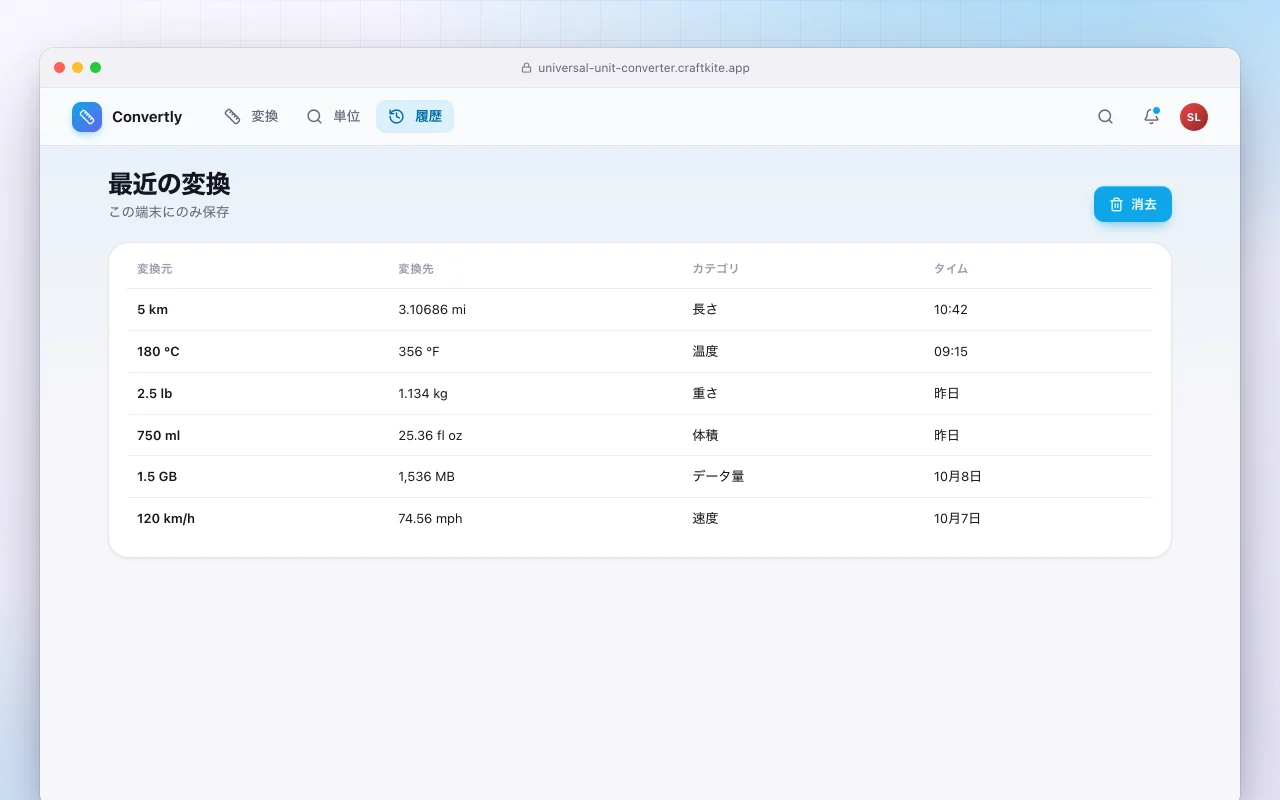1280x800 pixels.
Task: Click the lock icon in address bar
Action: (527, 68)
